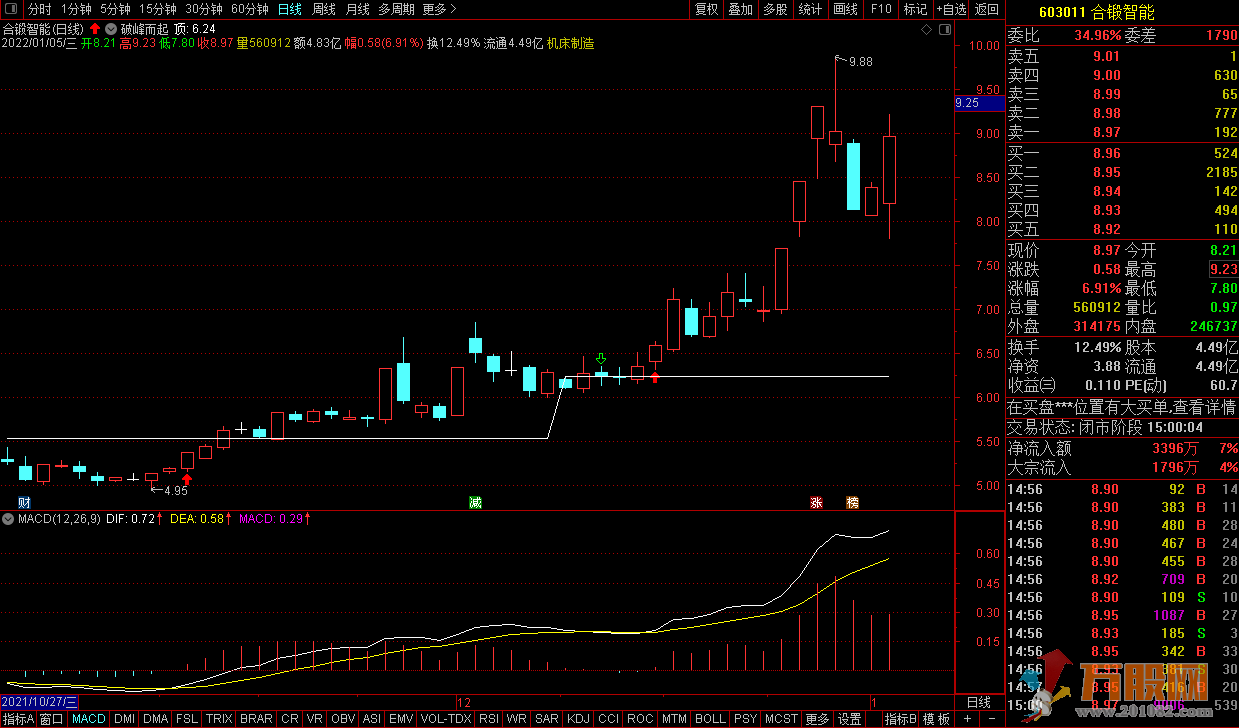Add stock via +自选 button
This screenshot has width=1239, height=728.
(x=950, y=9)
